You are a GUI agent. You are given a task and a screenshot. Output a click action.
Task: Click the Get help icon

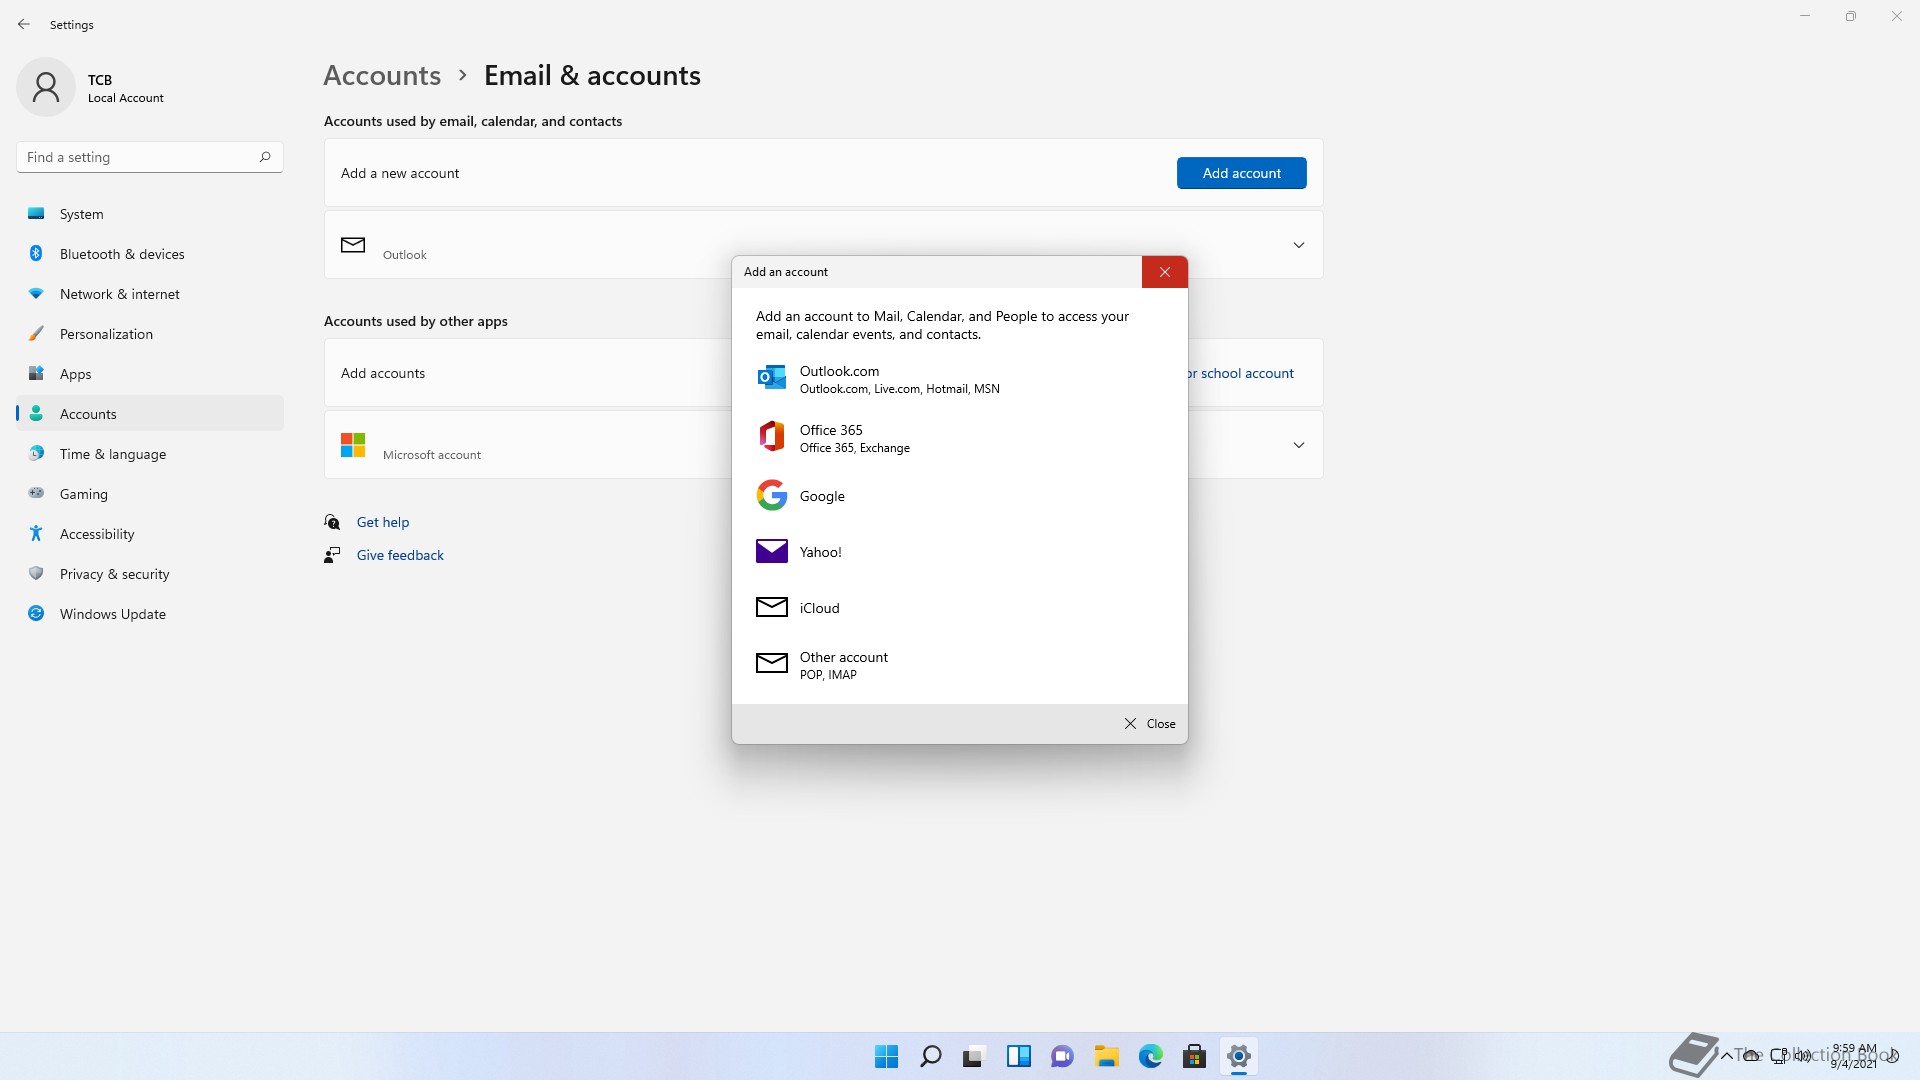(x=332, y=522)
